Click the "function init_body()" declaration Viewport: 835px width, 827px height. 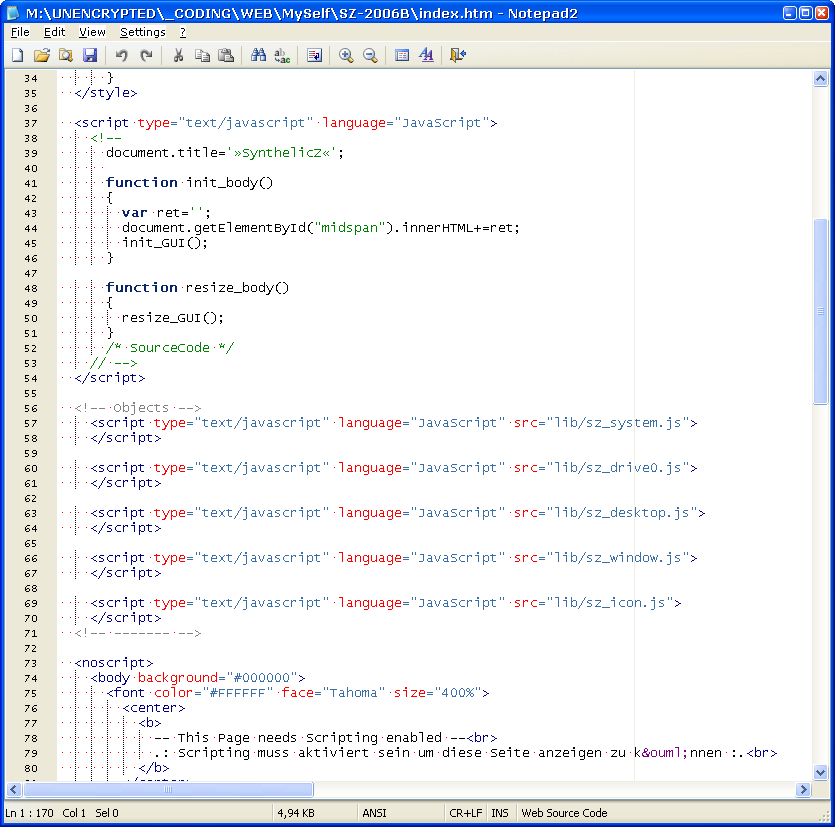(190, 183)
